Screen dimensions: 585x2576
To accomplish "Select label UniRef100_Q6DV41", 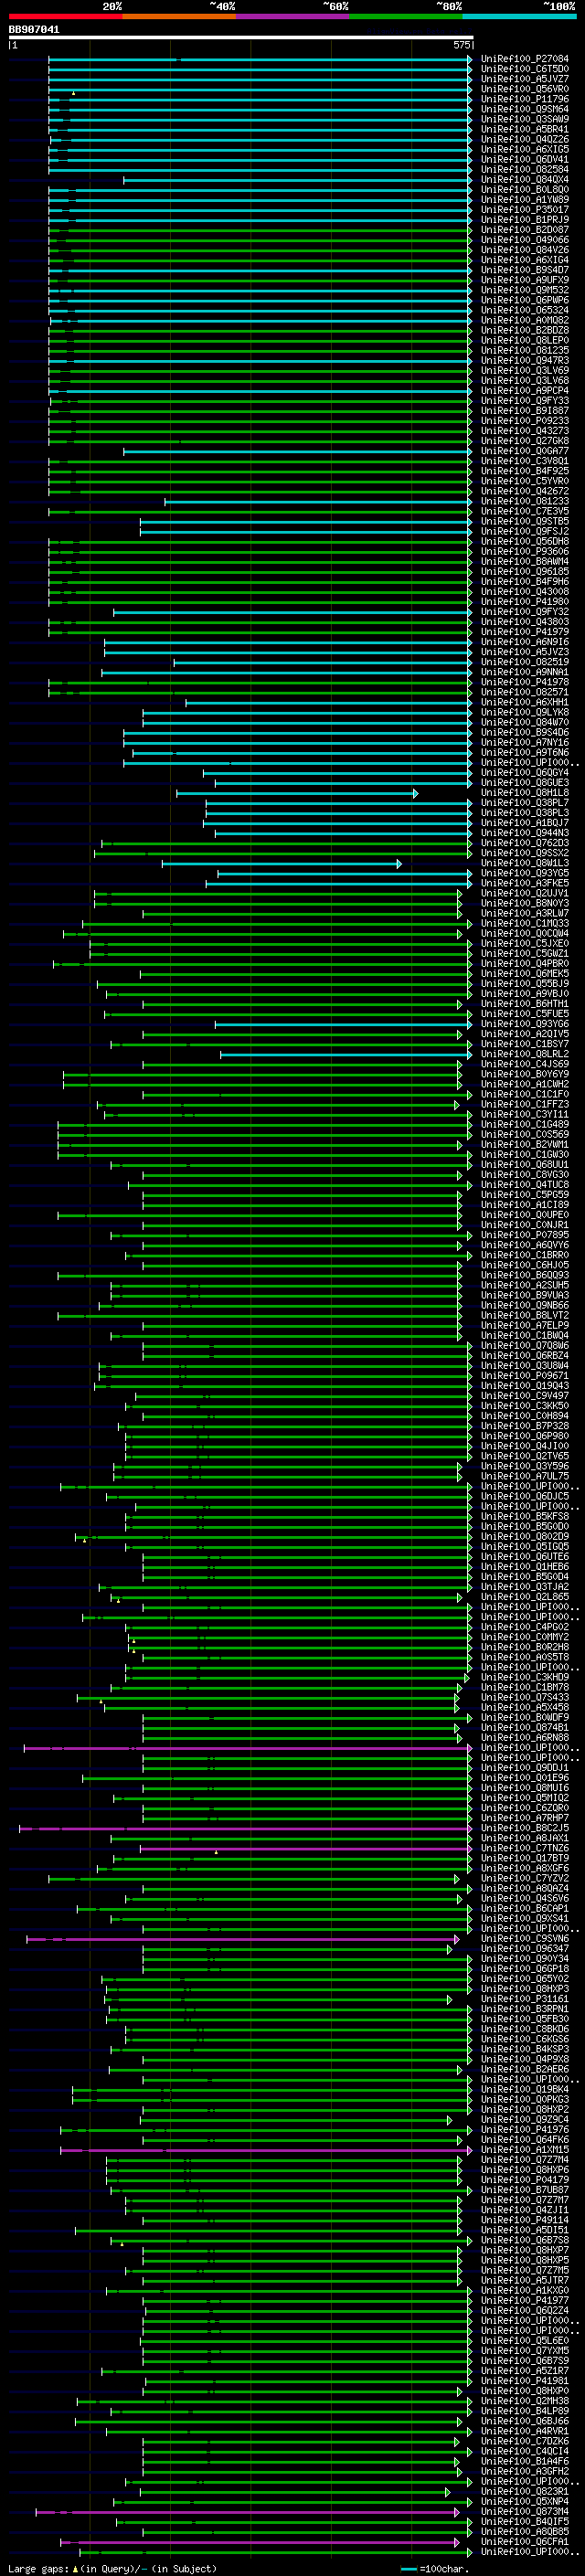I will click(525, 159).
